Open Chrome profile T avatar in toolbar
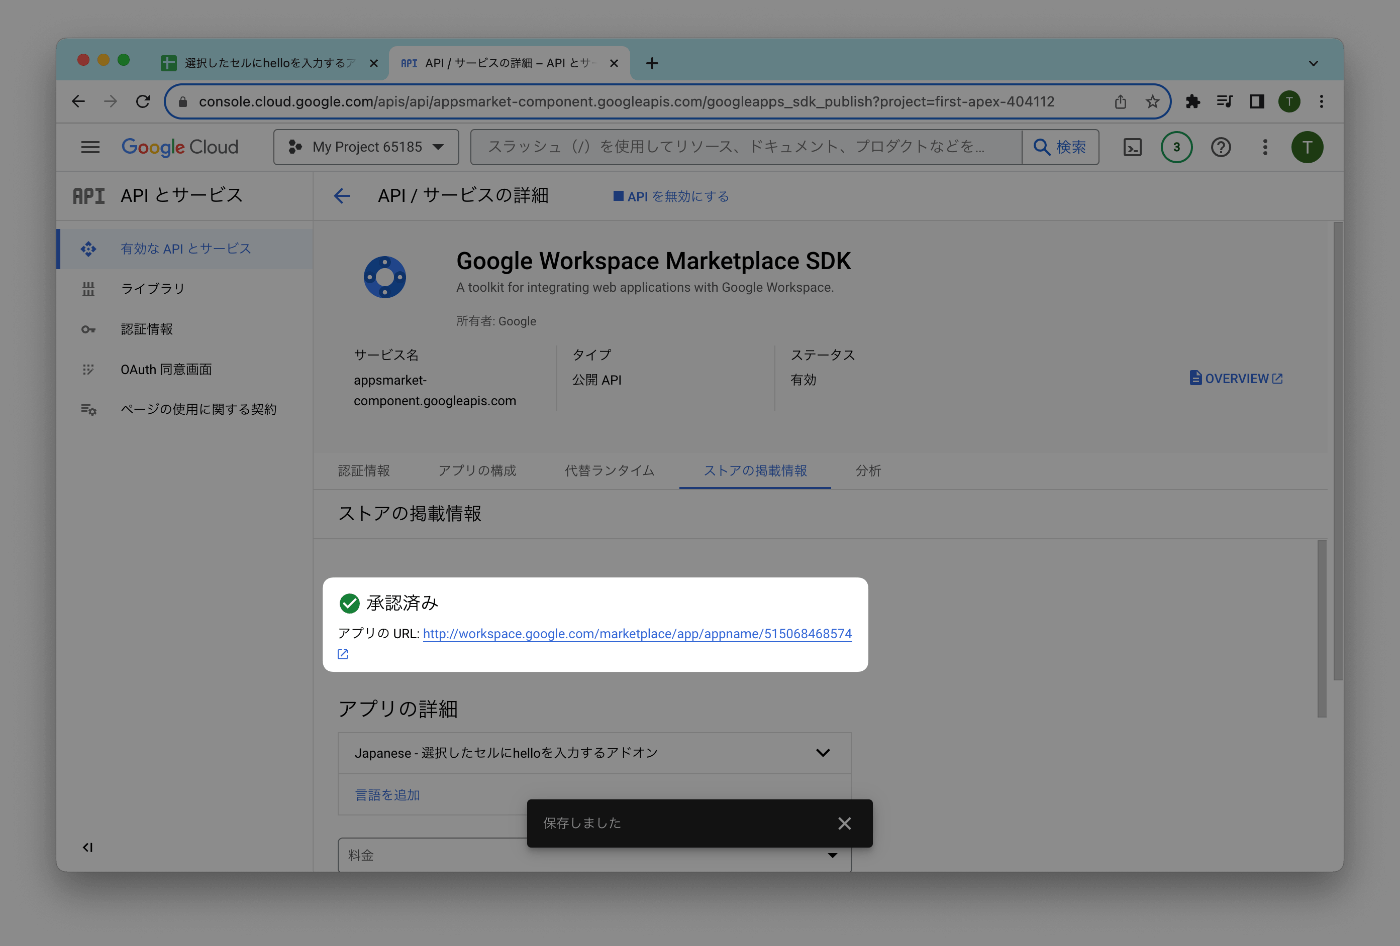The height and width of the screenshot is (946, 1400). tap(1289, 101)
